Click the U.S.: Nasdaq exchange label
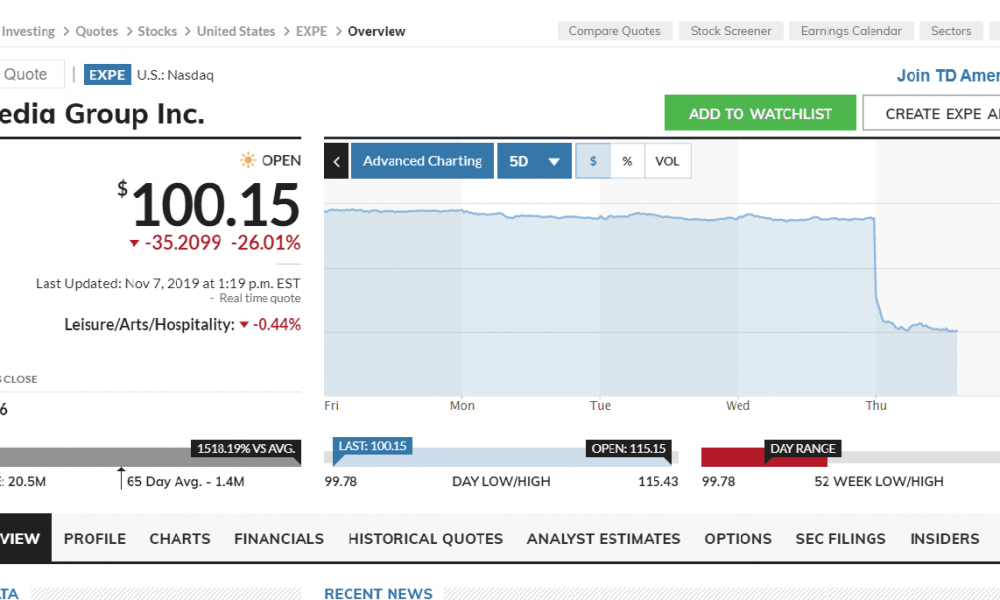This screenshot has height=600, width=1000. pos(175,75)
